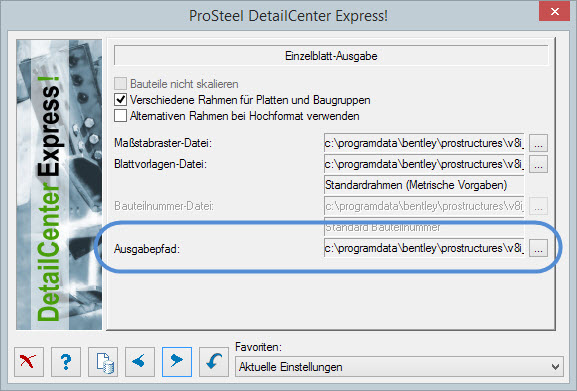Open help with the question mark icon

pos(66,362)
